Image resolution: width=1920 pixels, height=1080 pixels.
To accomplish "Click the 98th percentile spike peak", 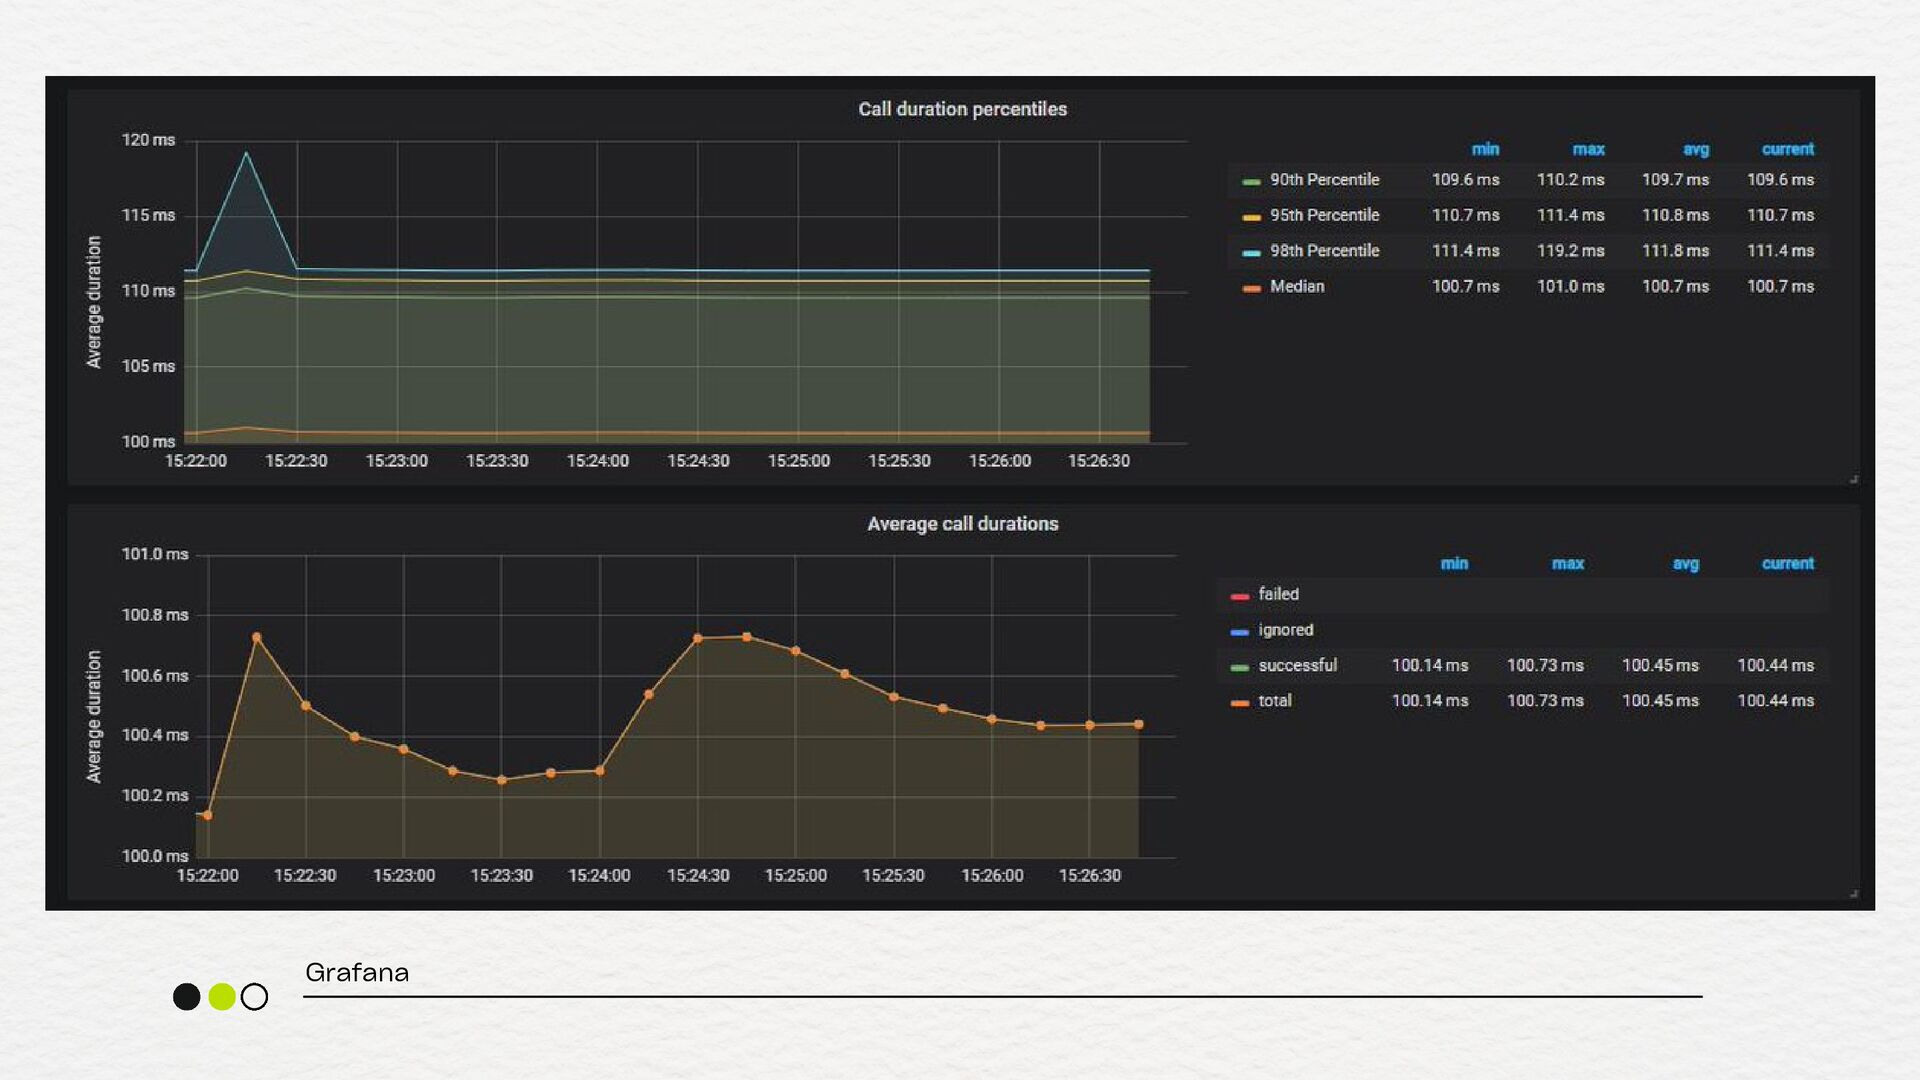I will tap(246, 153).
